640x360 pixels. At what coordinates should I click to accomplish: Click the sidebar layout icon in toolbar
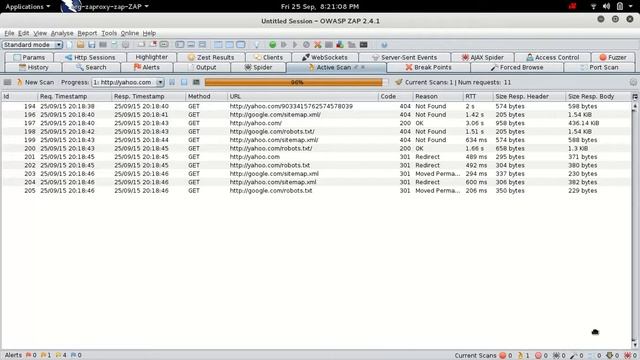[180, 44]
